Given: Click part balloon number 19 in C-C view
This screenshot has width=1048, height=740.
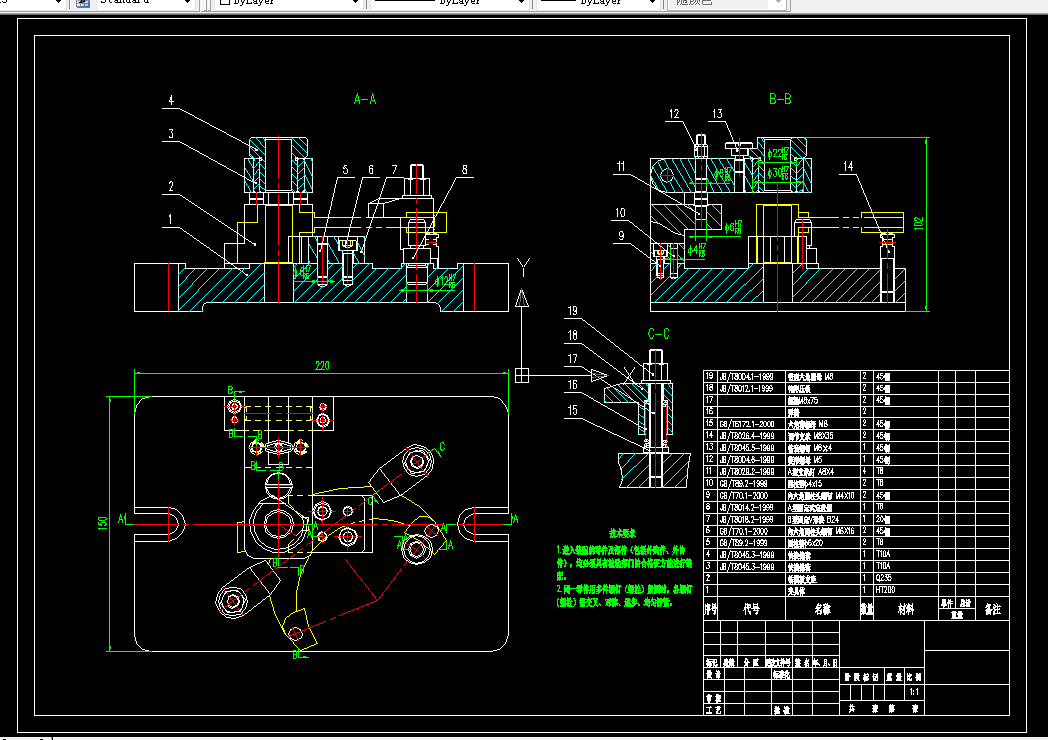Looking at the screenshot, I should coord(572,311).
